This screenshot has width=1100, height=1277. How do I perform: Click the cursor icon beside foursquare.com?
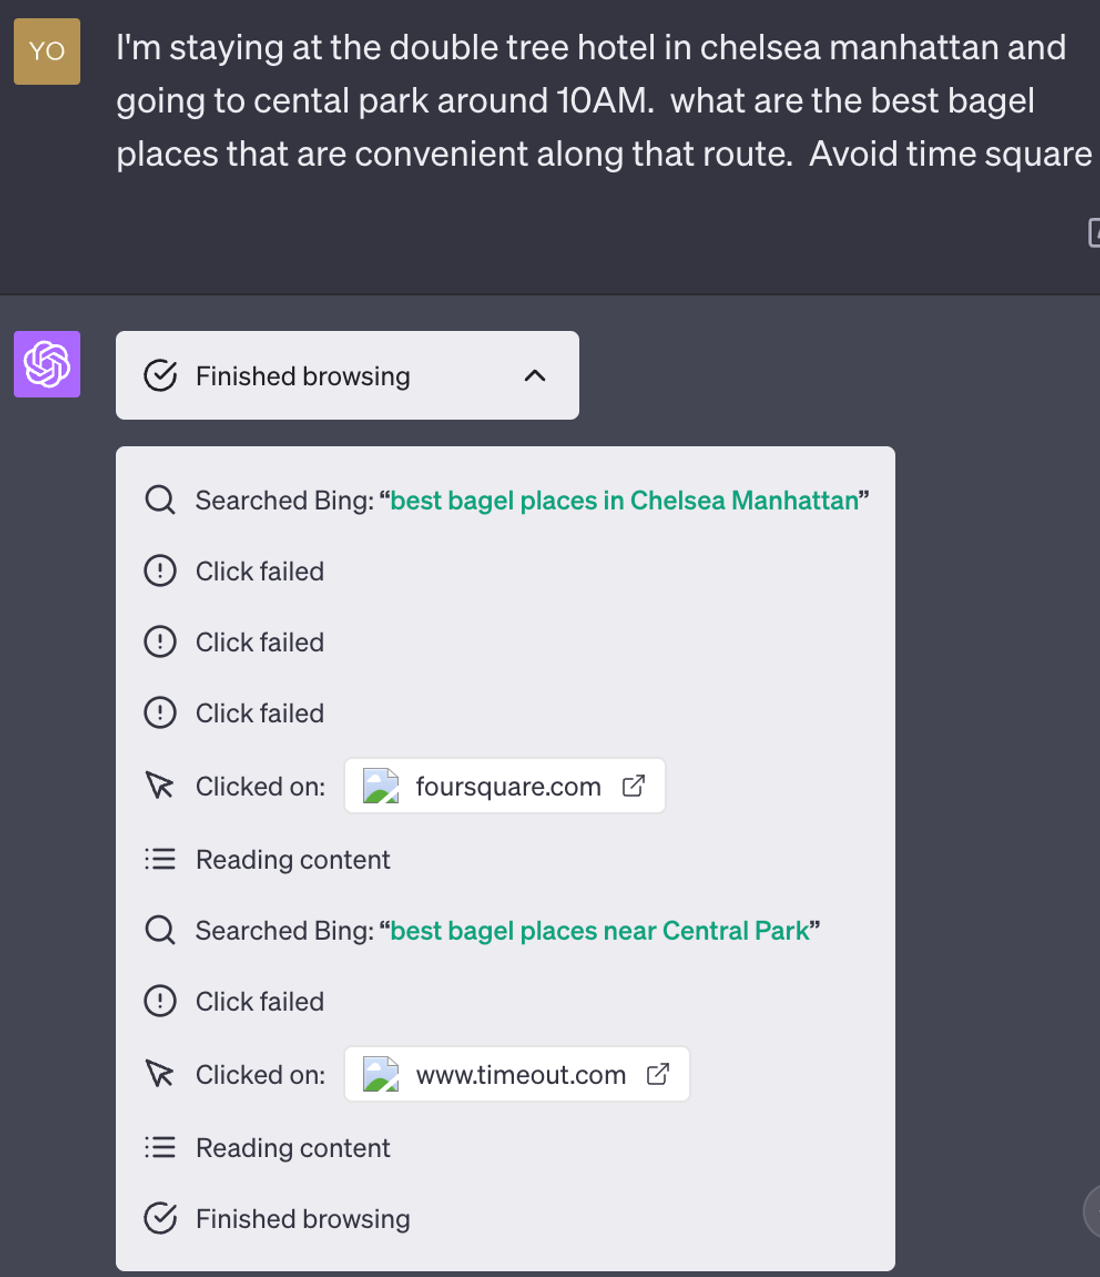[160, 786]
